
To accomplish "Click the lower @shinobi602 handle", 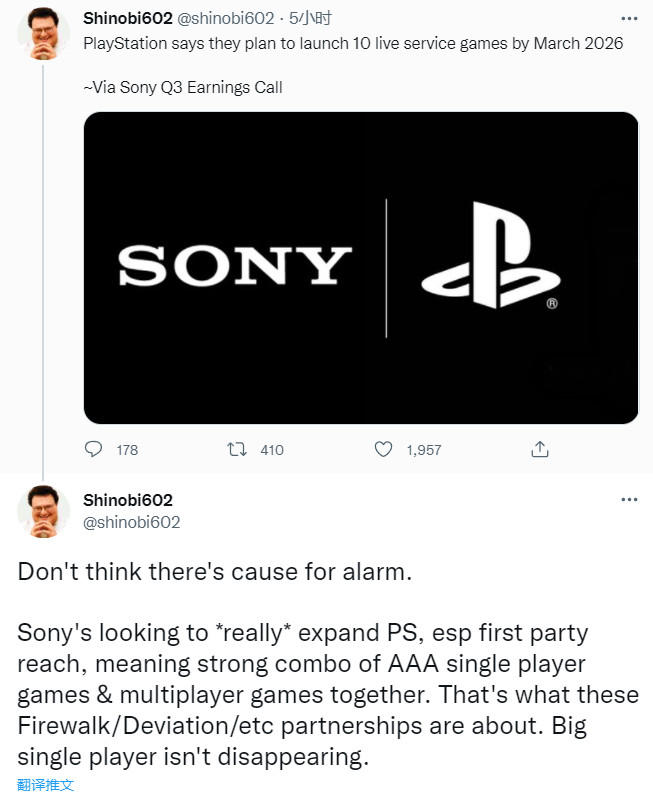I will click(132, 522).
